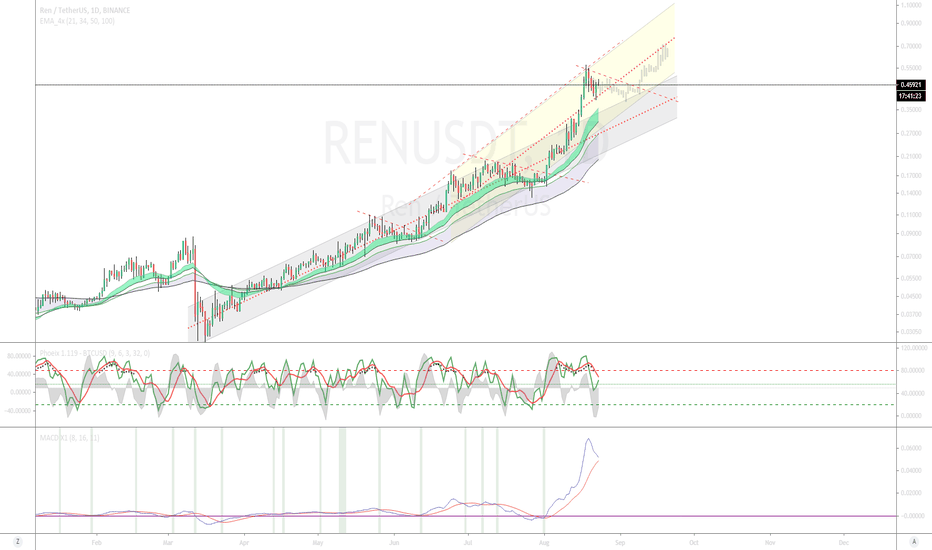Click the Z timezone button at bottom left
Screen dimensions: 932x550
18,542
